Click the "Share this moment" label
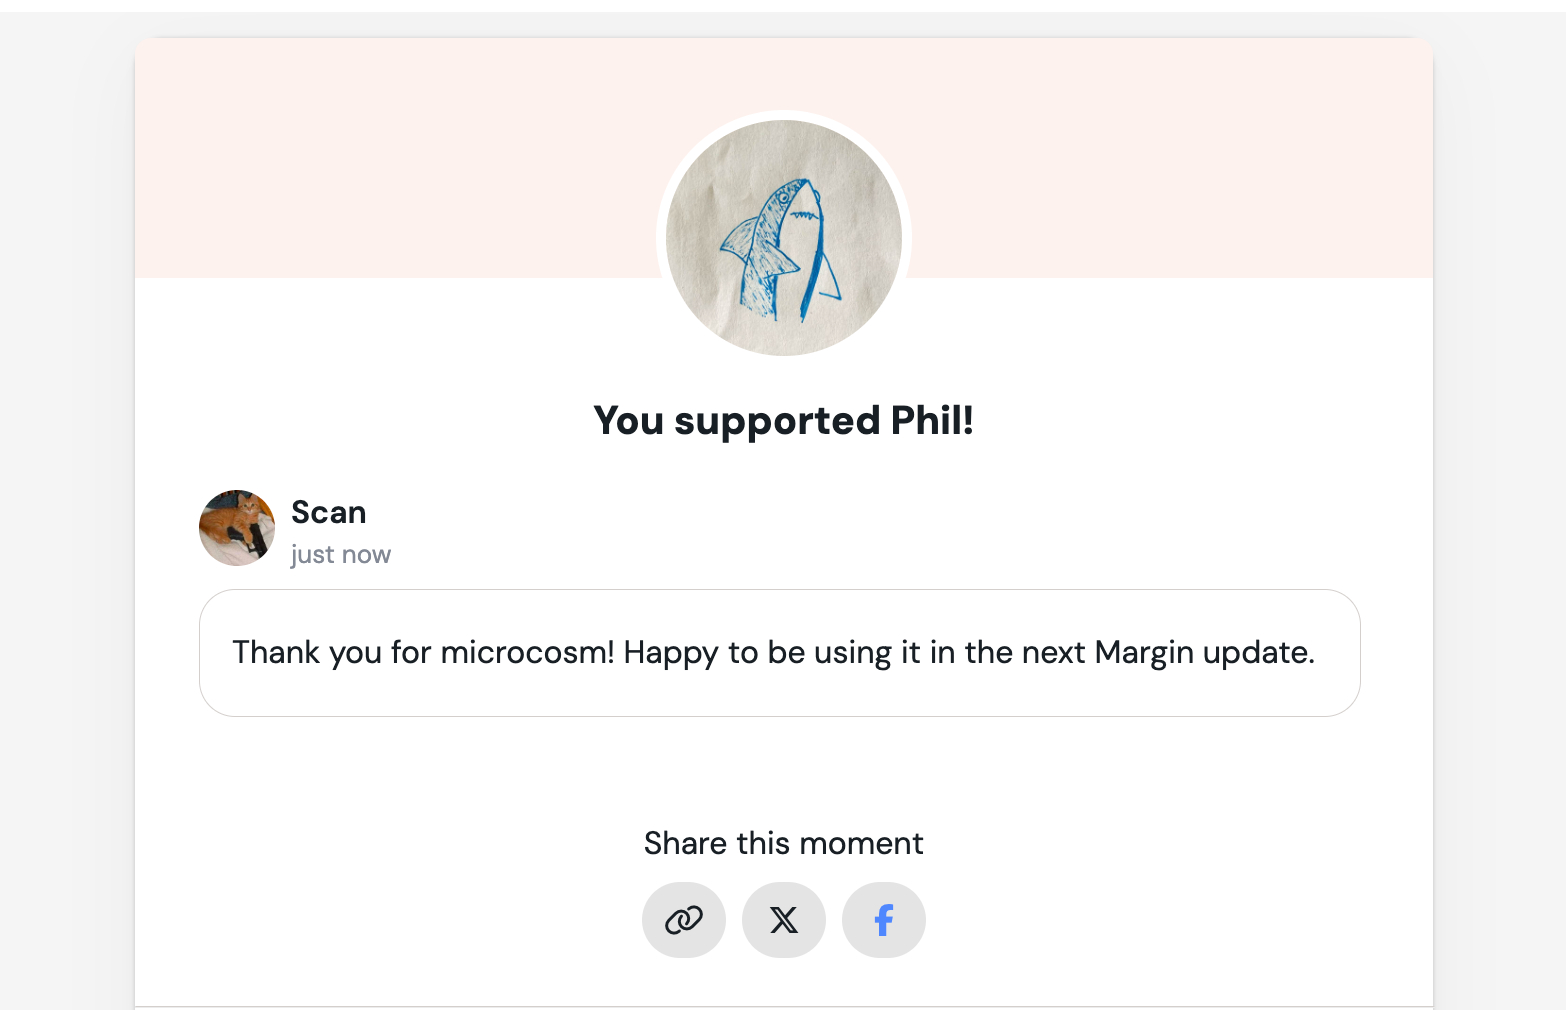 point(784,843)
